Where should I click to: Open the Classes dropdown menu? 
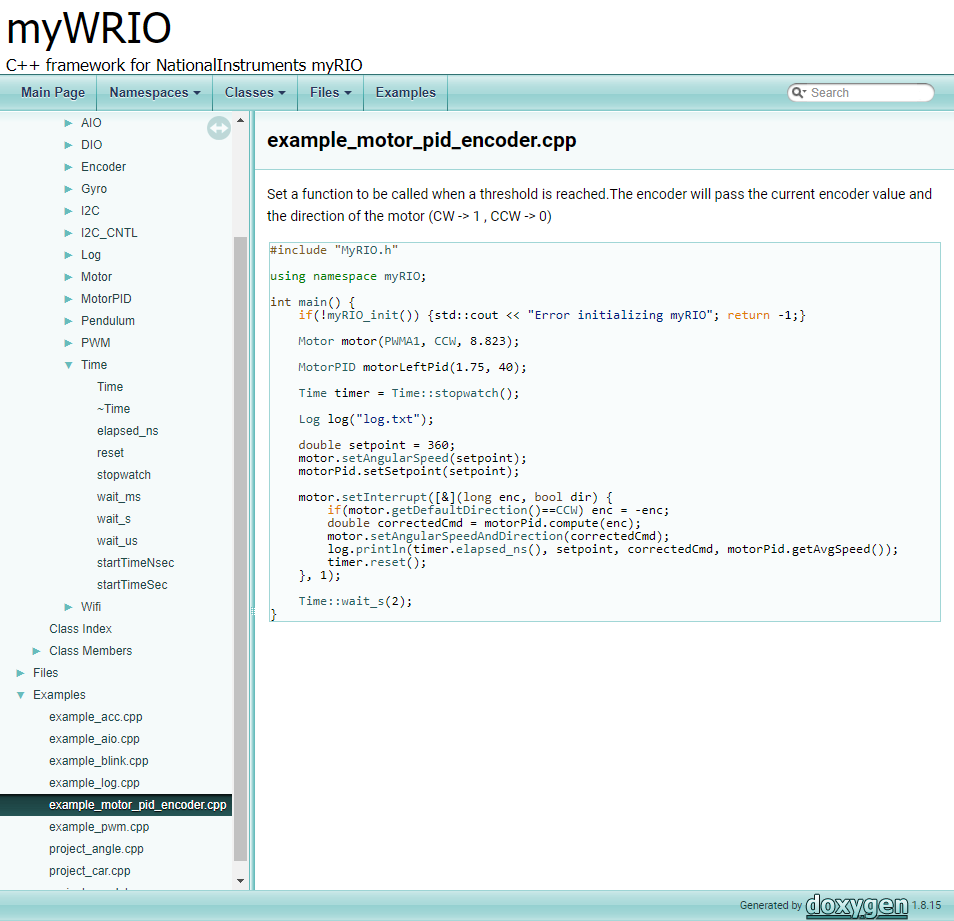(x=255, y=92)
